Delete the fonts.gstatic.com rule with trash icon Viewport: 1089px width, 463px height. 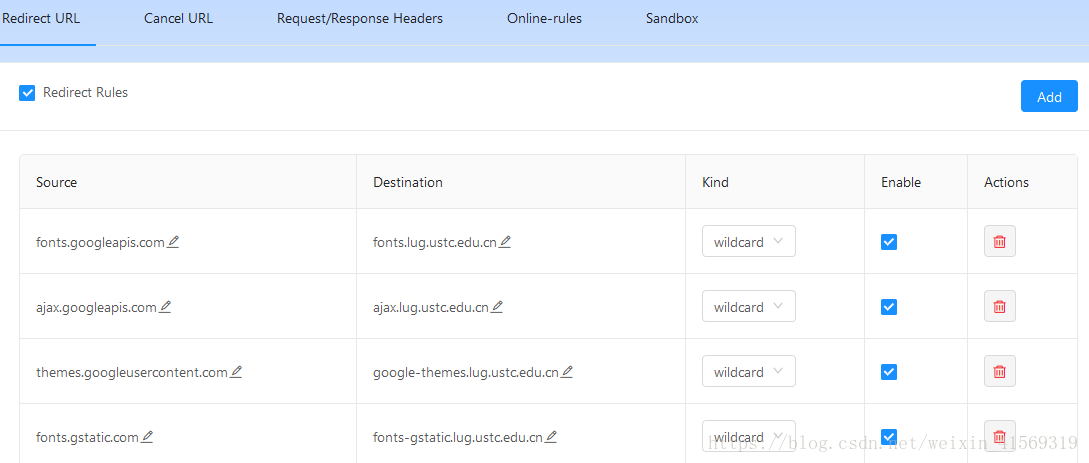[x=999, y=437]
